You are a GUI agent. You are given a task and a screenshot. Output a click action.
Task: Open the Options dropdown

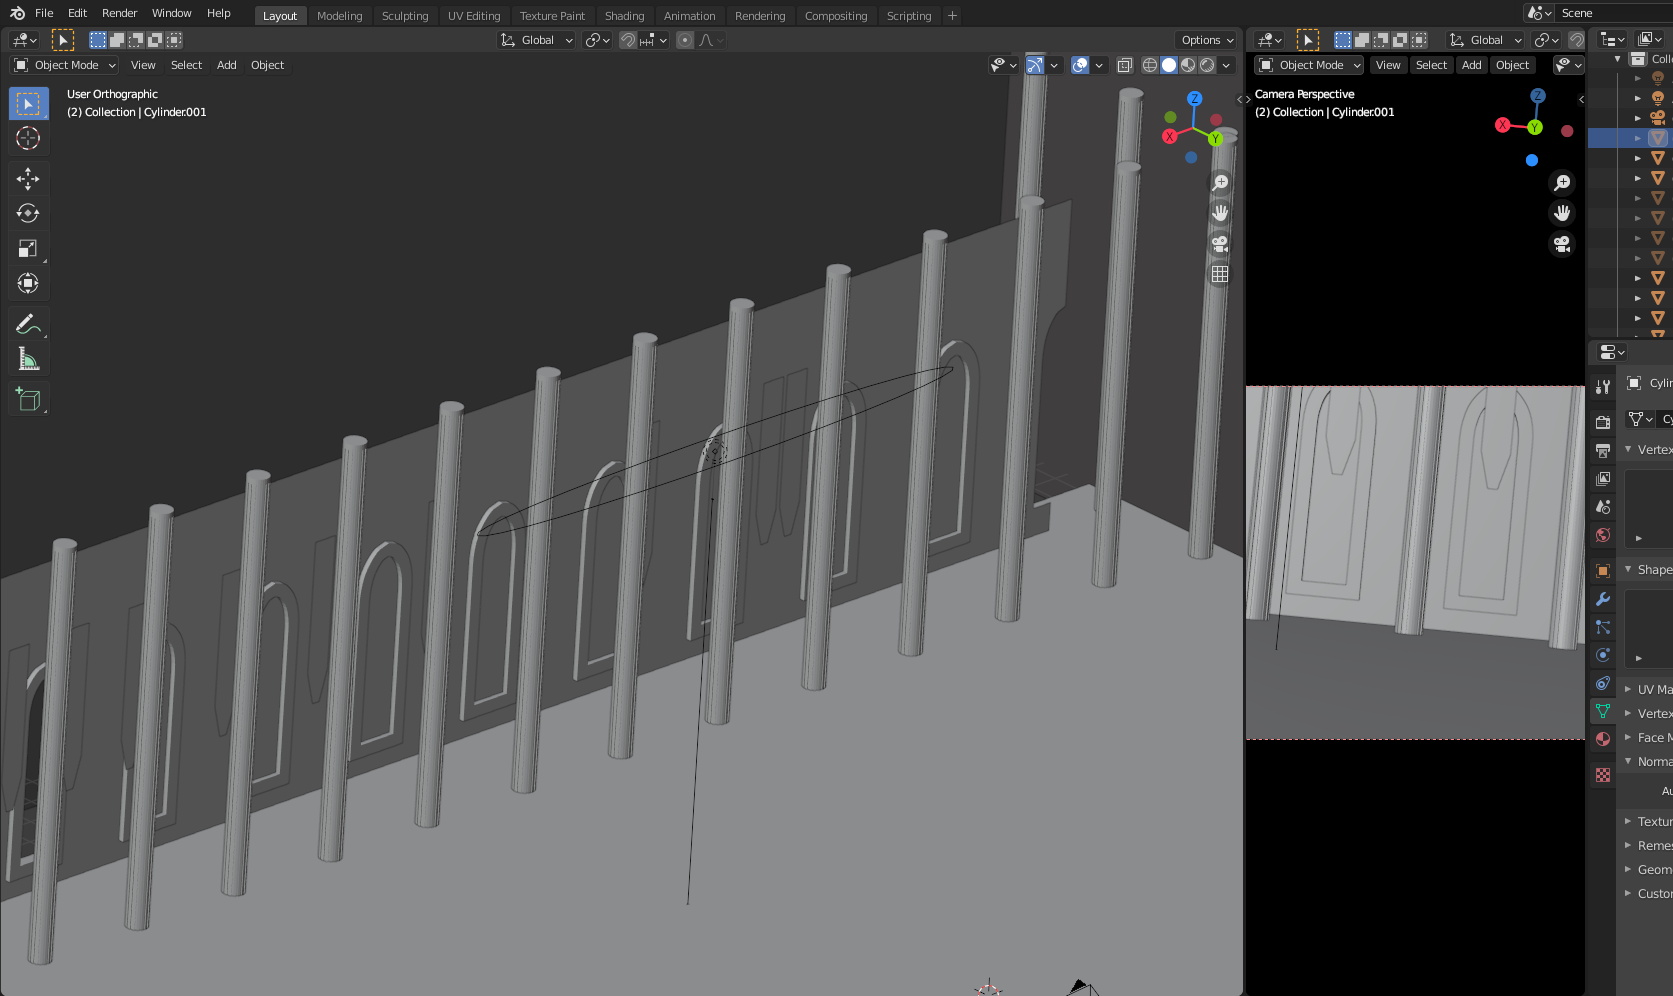[x=1207, y=40]
